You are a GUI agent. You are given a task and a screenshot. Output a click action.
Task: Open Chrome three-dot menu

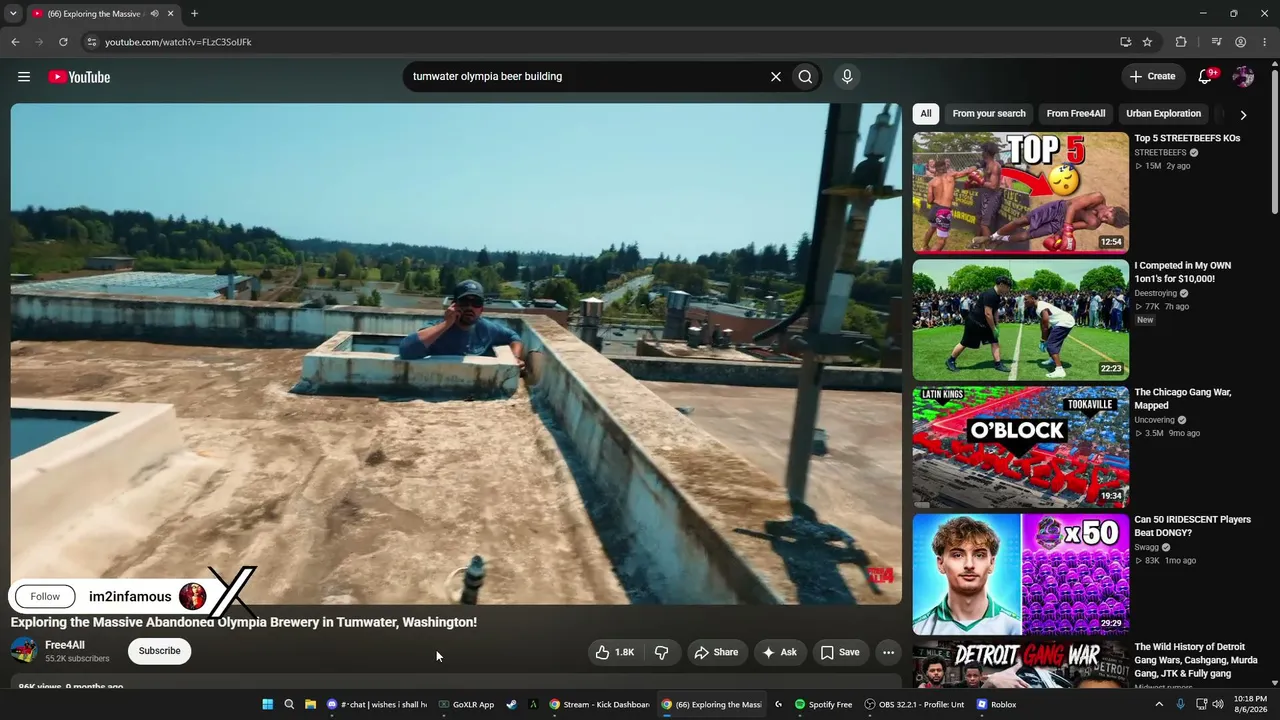(x=1264, y=42)
